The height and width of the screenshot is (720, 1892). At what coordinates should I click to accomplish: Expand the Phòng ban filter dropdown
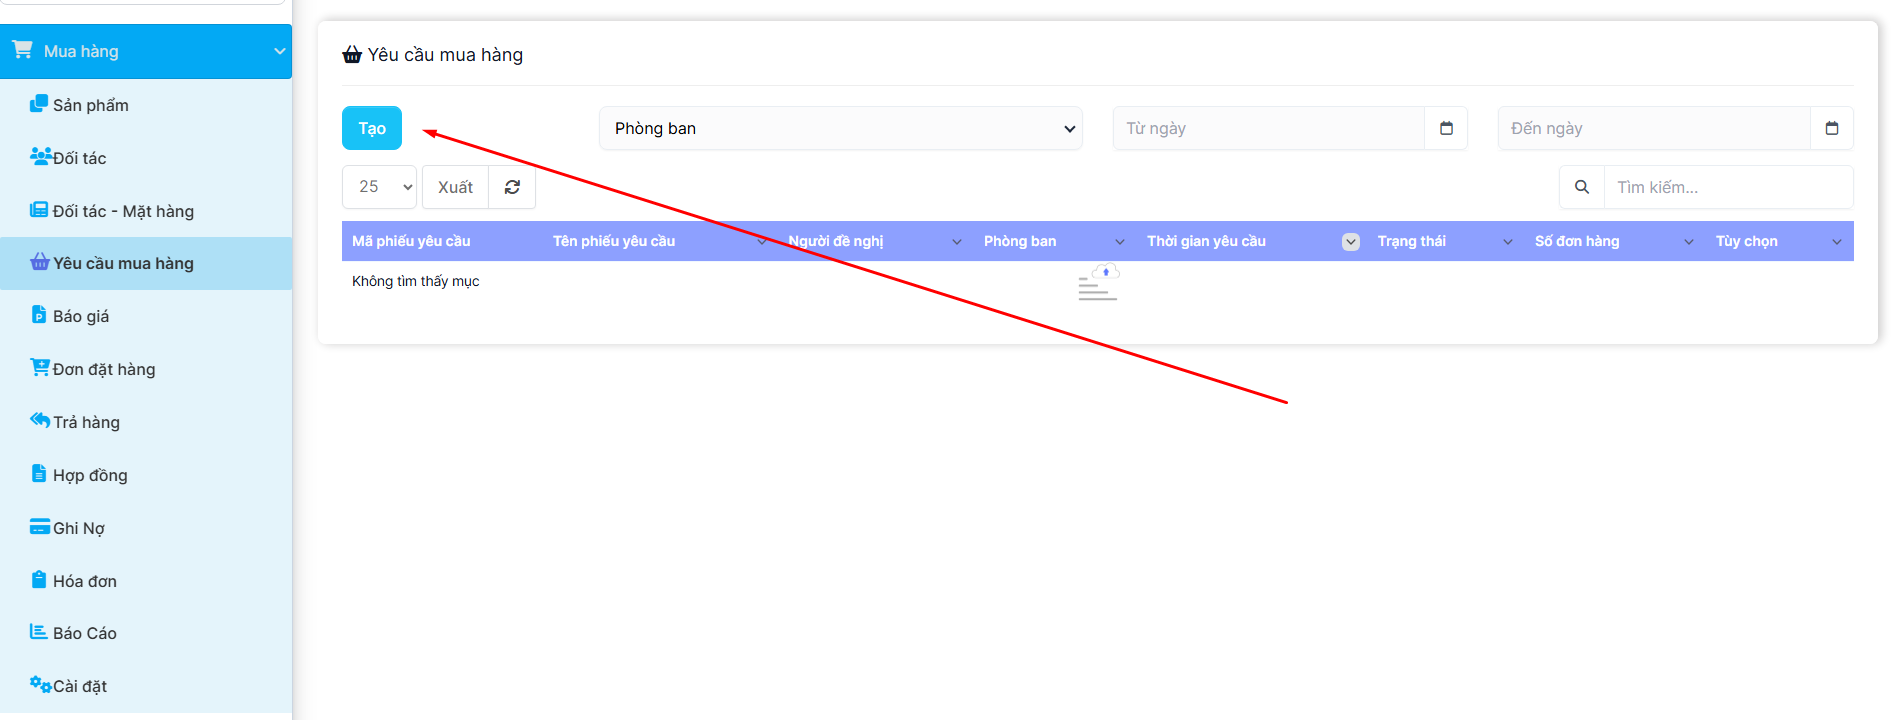click(x=840, y=128)
